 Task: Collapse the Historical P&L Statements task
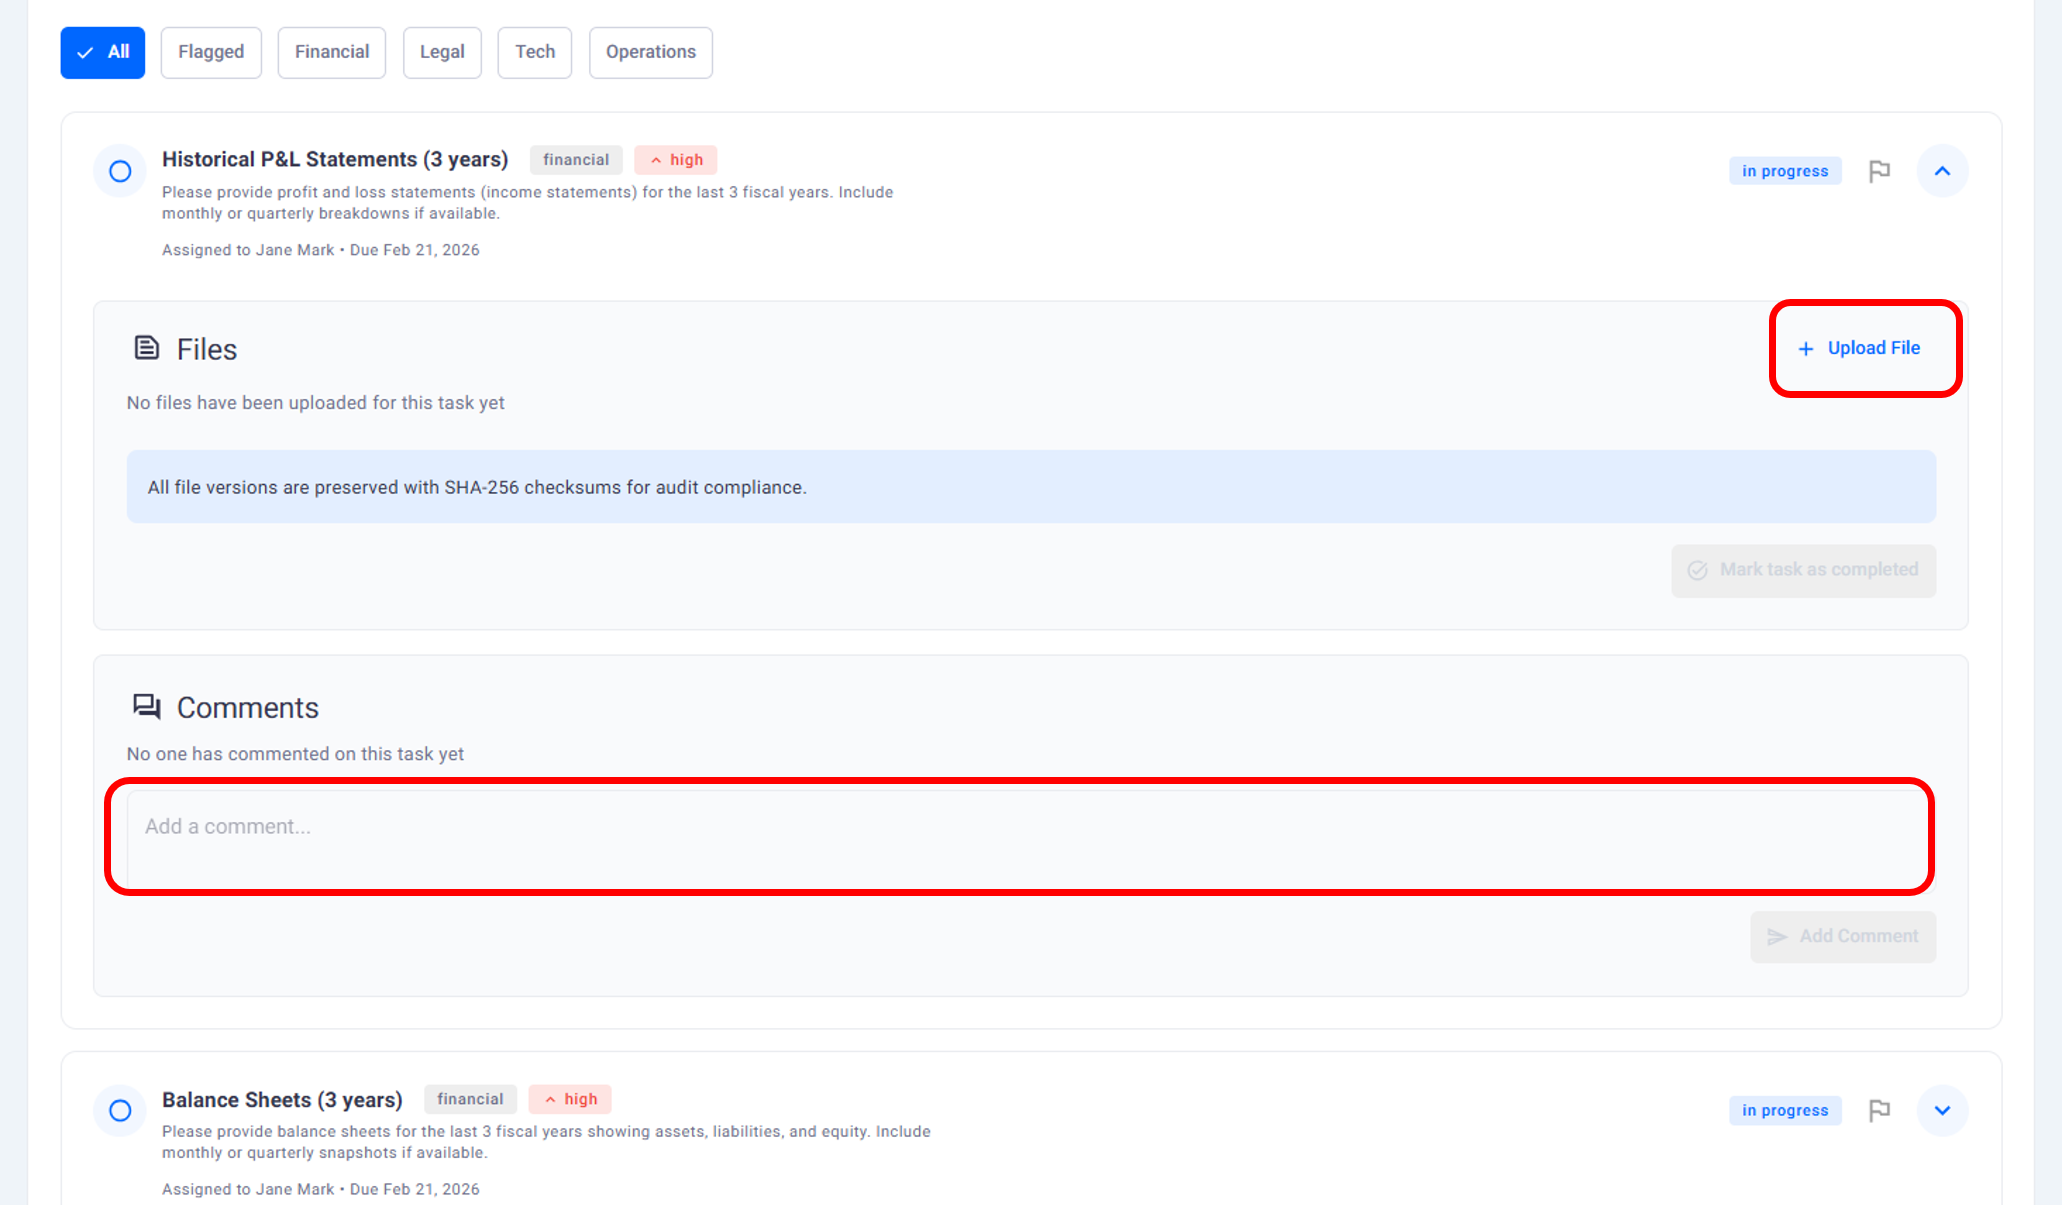pyautogui.click(x=1942, y=171)
